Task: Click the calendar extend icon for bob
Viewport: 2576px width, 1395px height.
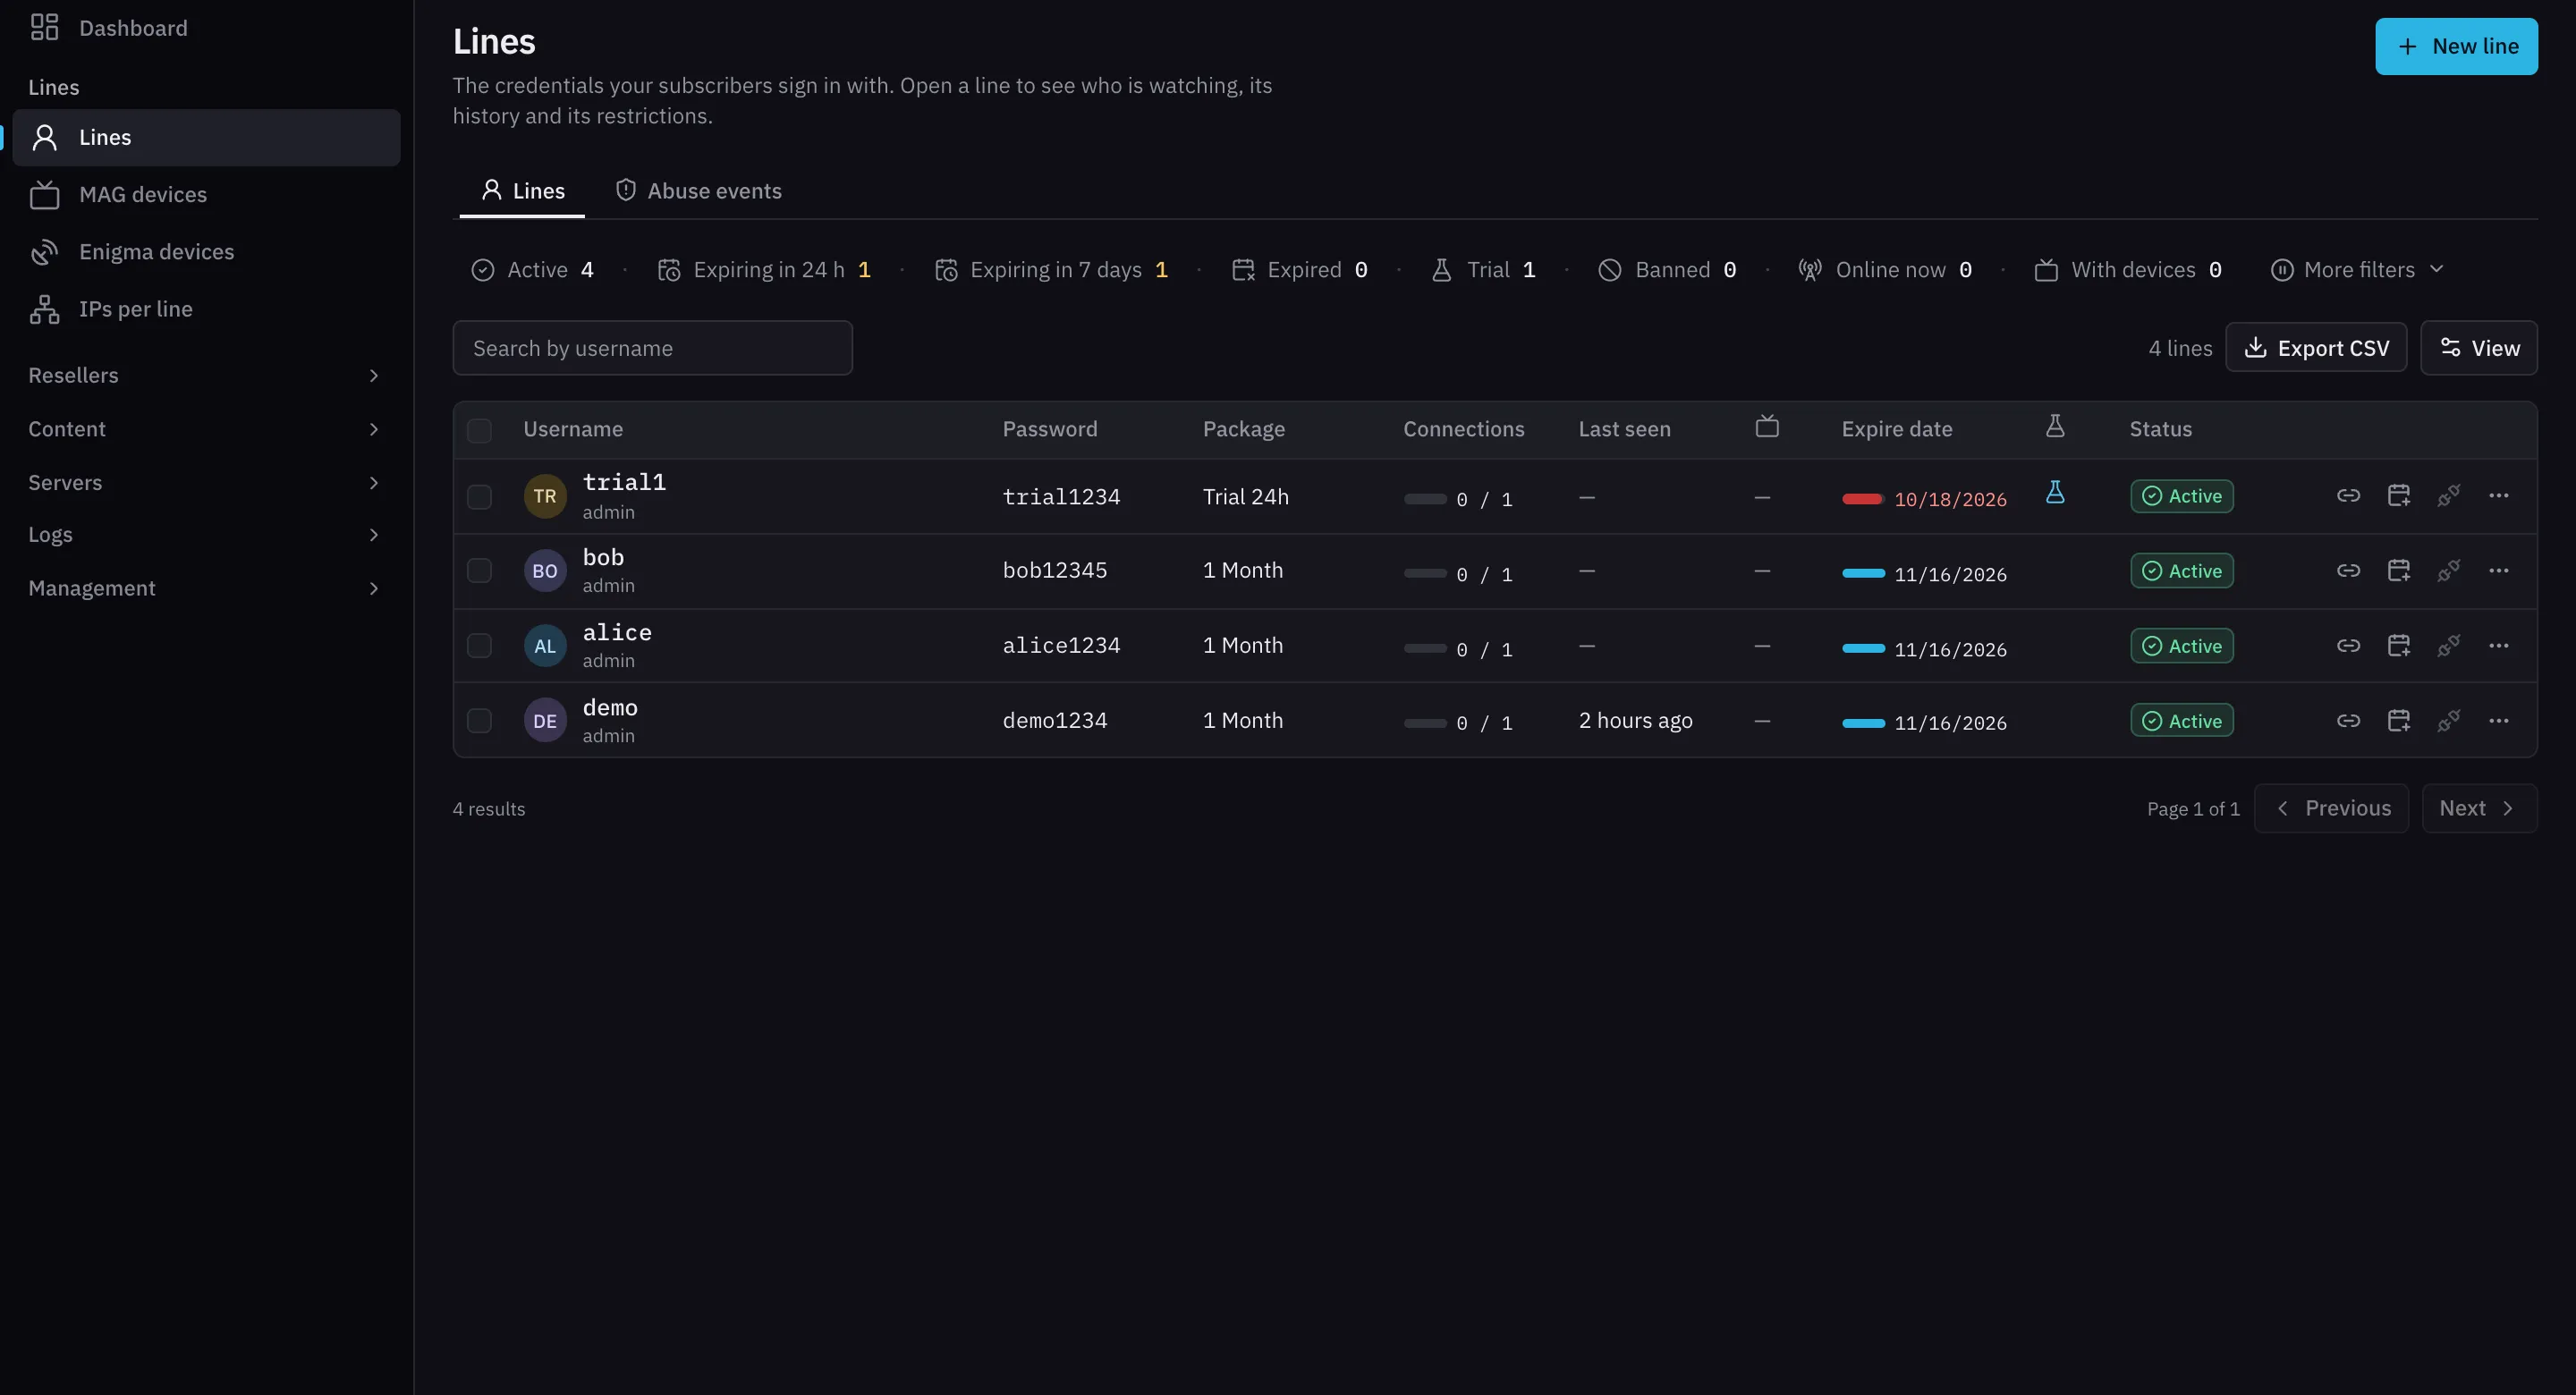Action: pyautogui.click(x=2398, y=571)
